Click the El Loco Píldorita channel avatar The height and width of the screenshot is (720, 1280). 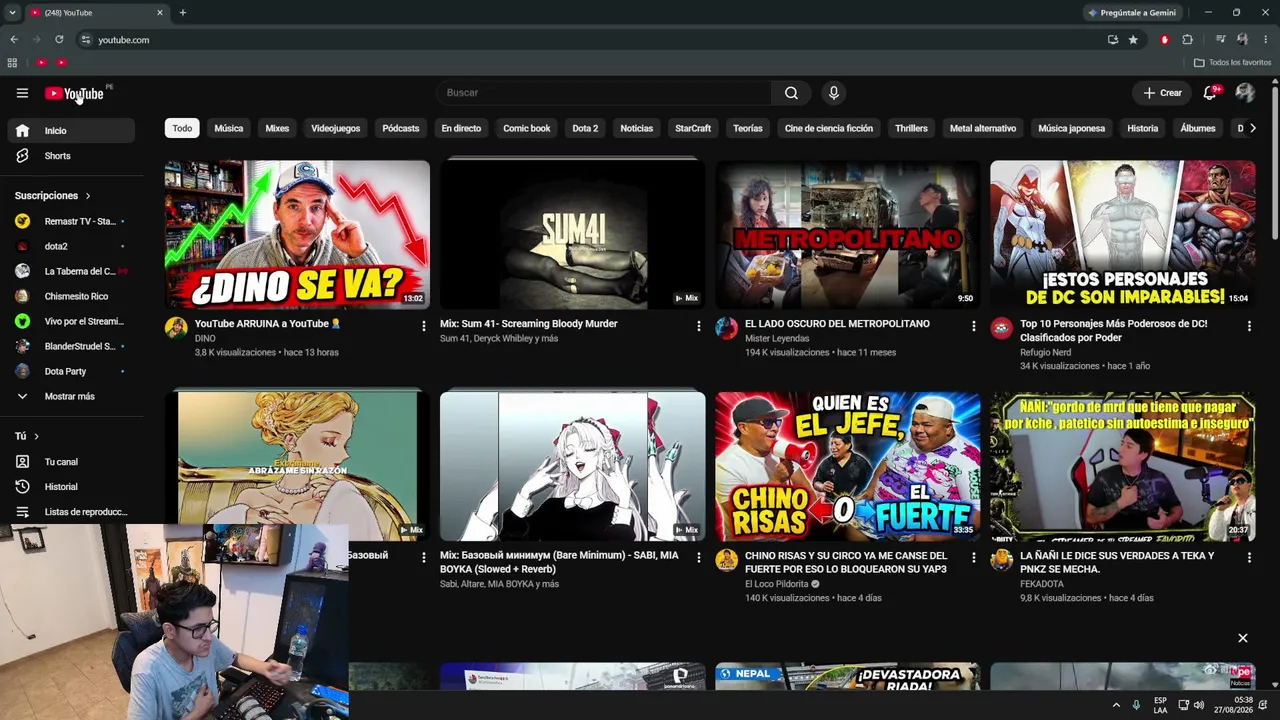pos(726,560)
